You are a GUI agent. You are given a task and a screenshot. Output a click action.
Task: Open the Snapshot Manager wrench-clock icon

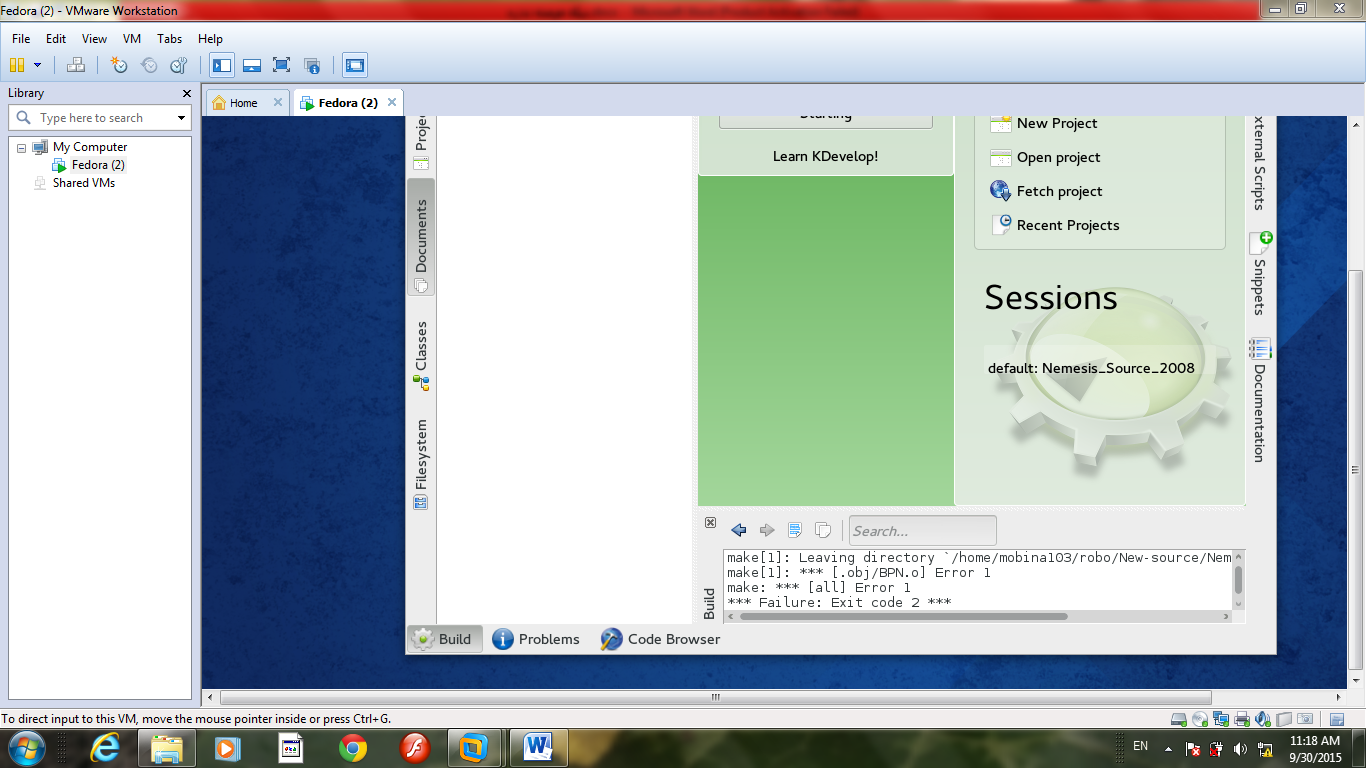[179, 65]
